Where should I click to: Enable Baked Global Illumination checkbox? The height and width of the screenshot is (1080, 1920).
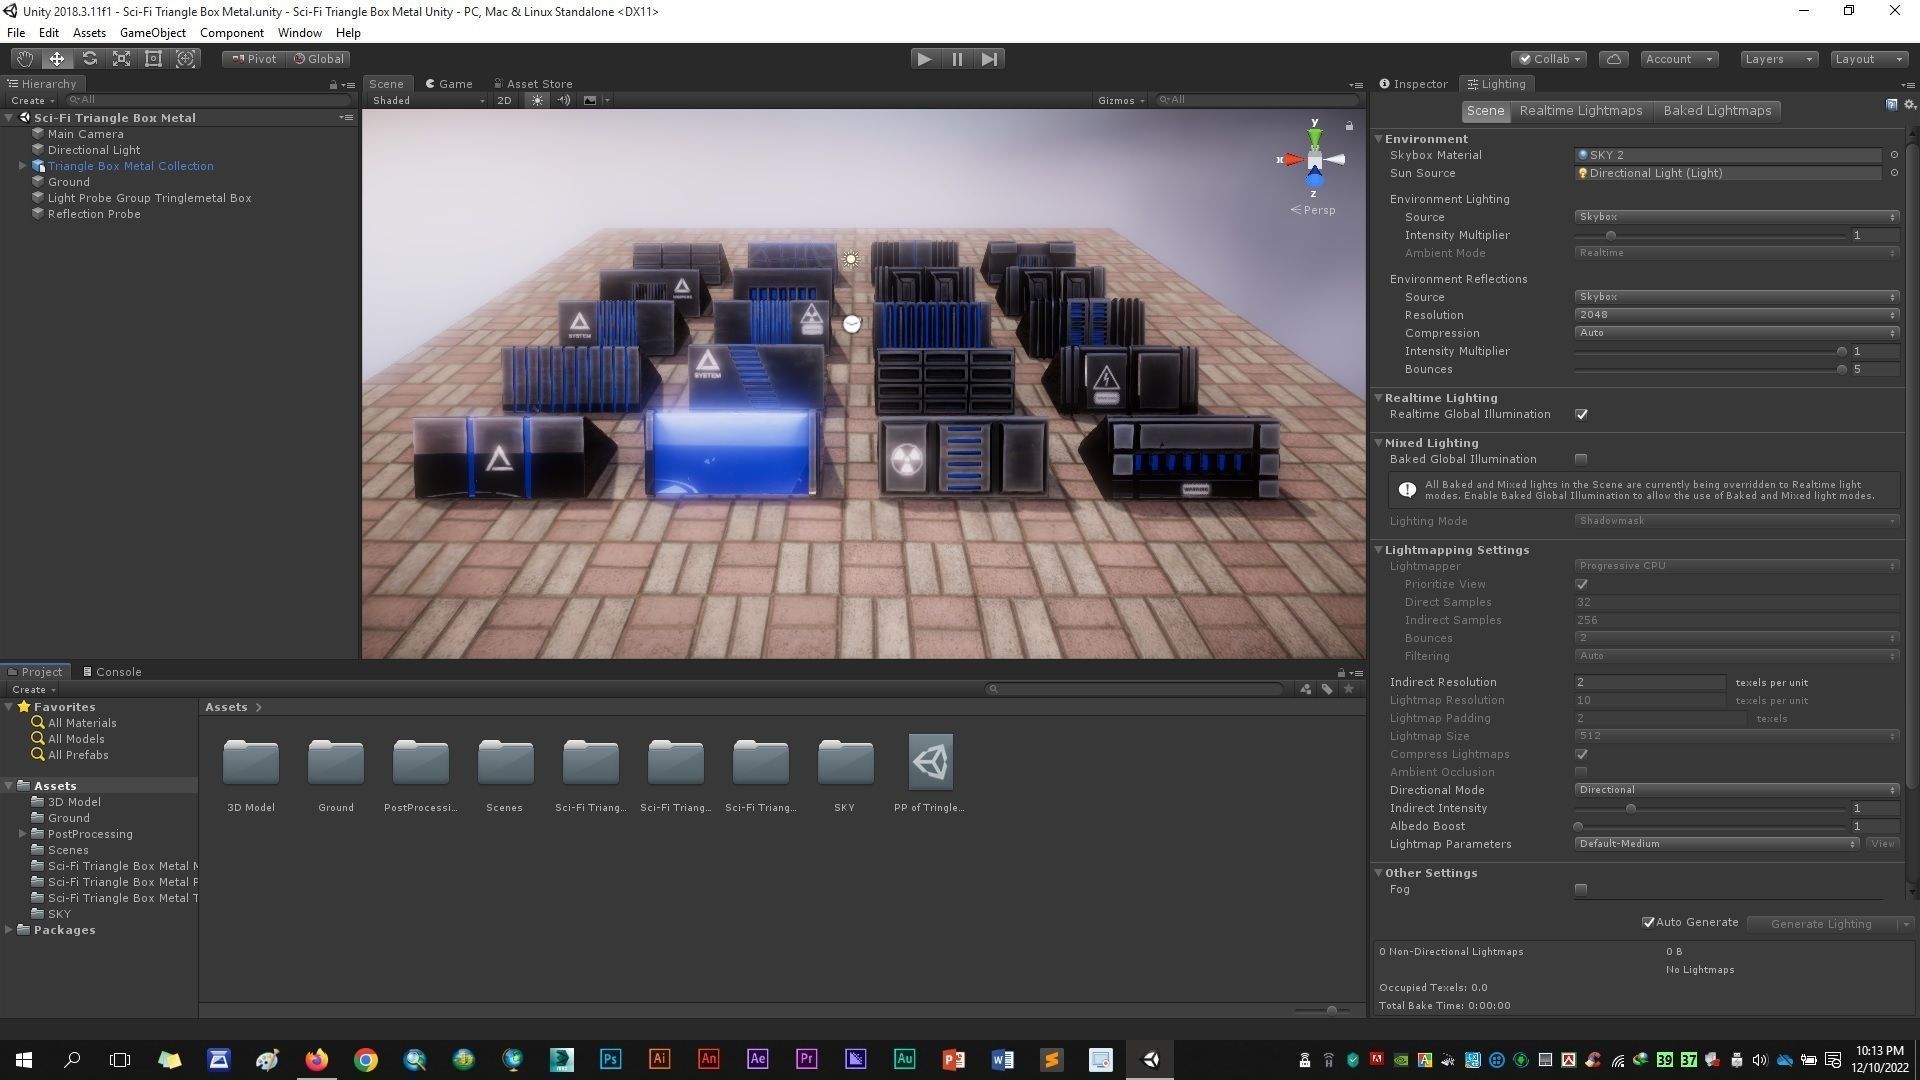point(1581,459)
